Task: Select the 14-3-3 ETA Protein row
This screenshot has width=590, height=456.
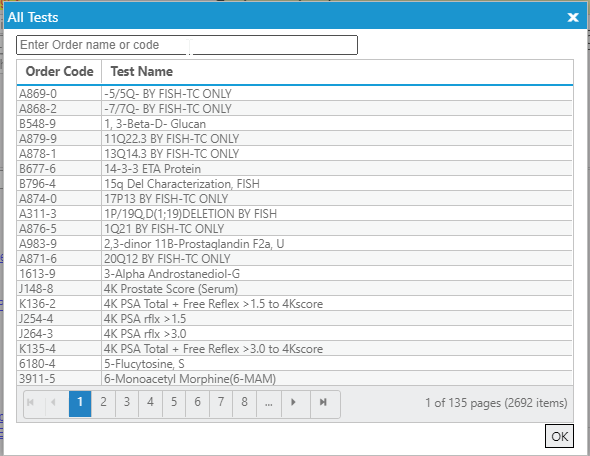Action: pos(295,169)
